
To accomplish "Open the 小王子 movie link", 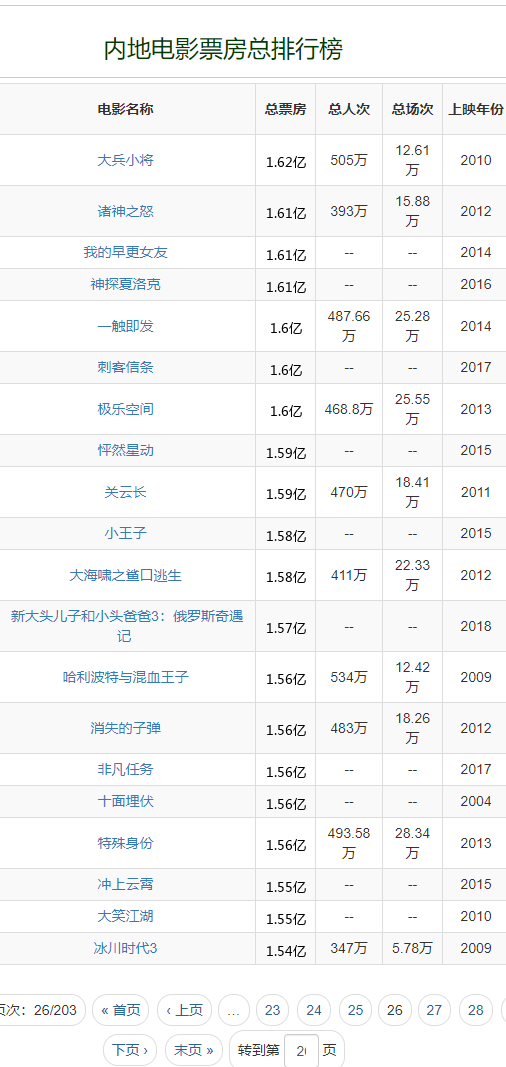I will (126, 534).
